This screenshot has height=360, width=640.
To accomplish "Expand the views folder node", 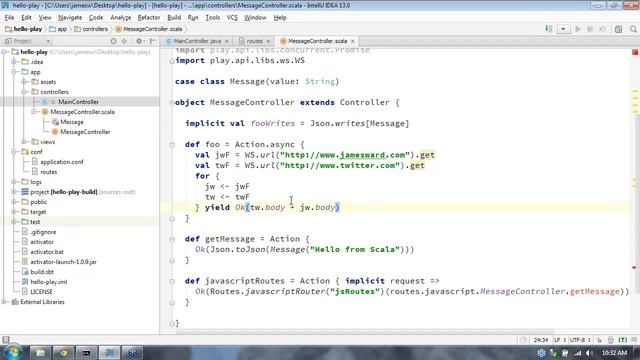I will coord(24,142).
